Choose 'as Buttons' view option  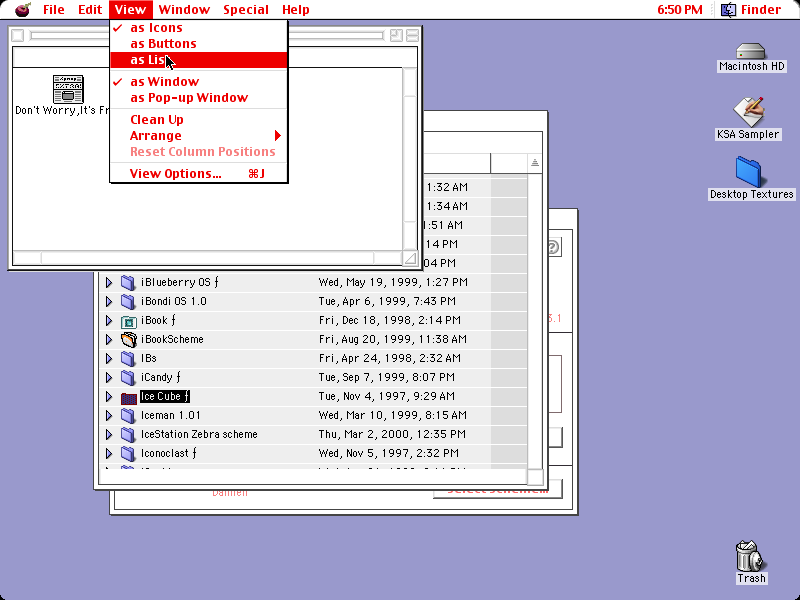199,44
